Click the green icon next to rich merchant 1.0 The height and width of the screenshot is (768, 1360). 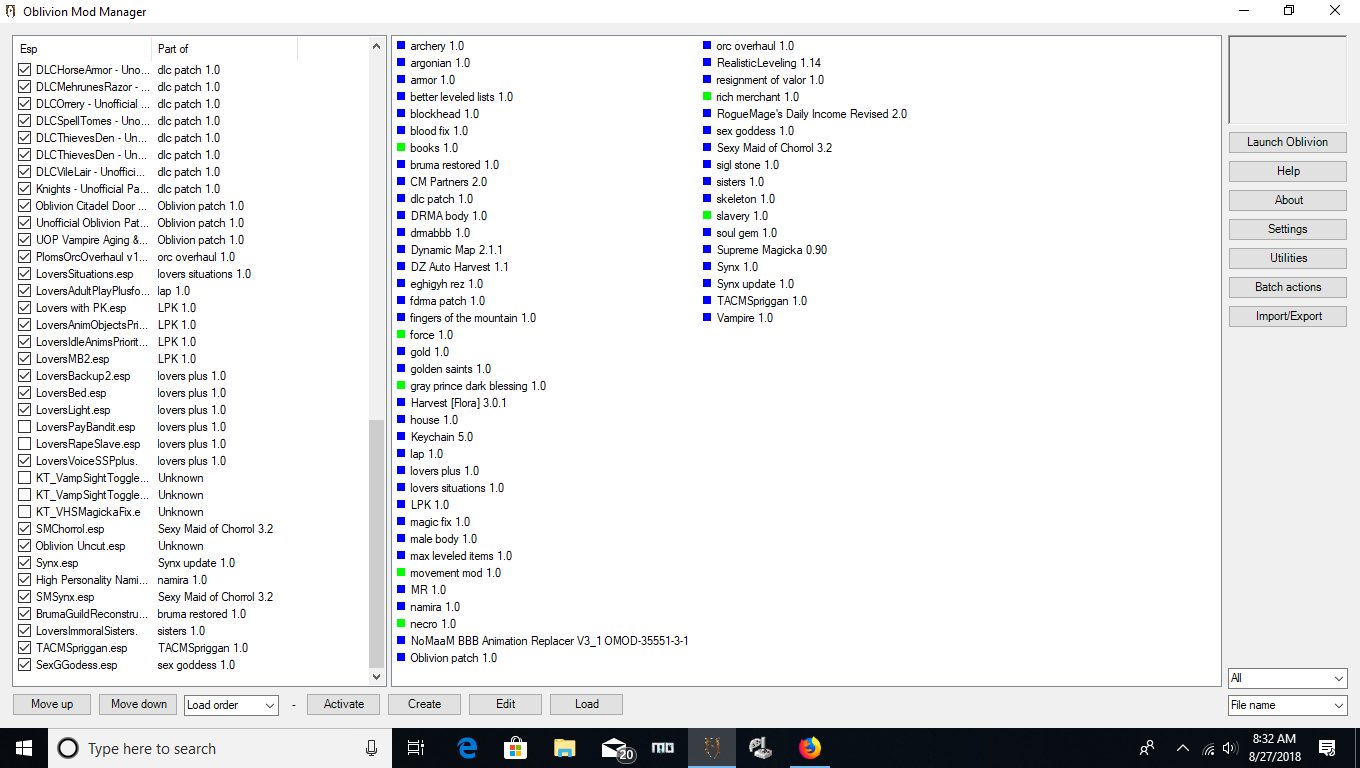707,97
